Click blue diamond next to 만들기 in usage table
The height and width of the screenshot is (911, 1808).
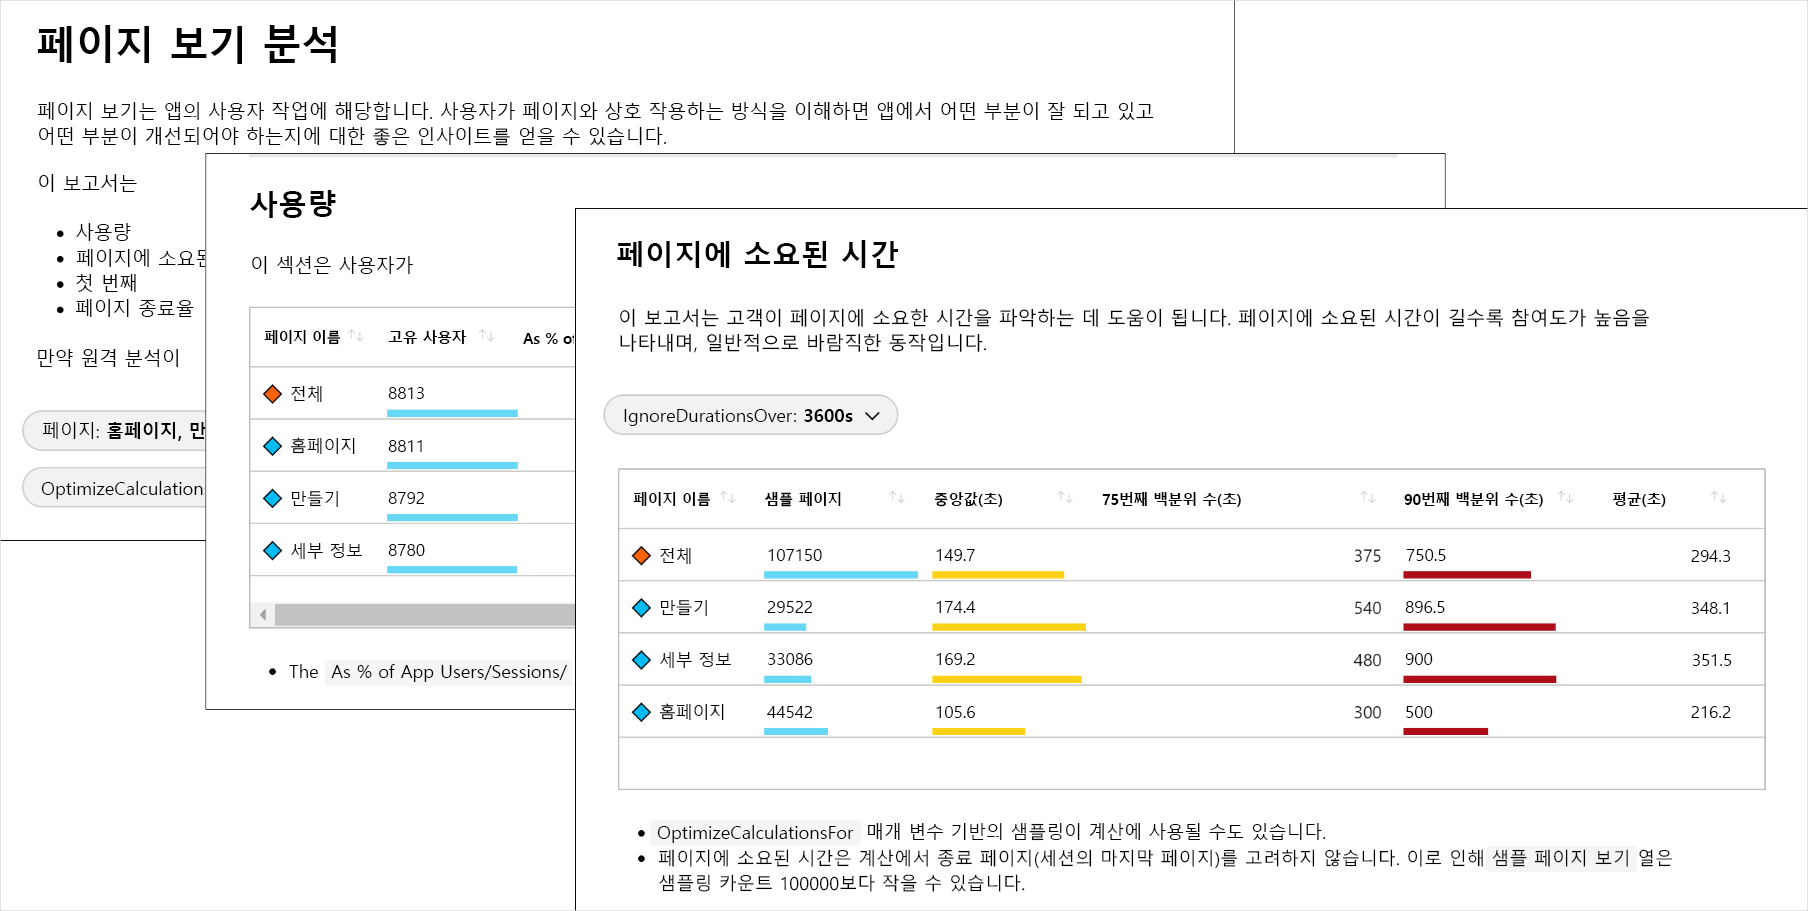click(x=272, y=498)
